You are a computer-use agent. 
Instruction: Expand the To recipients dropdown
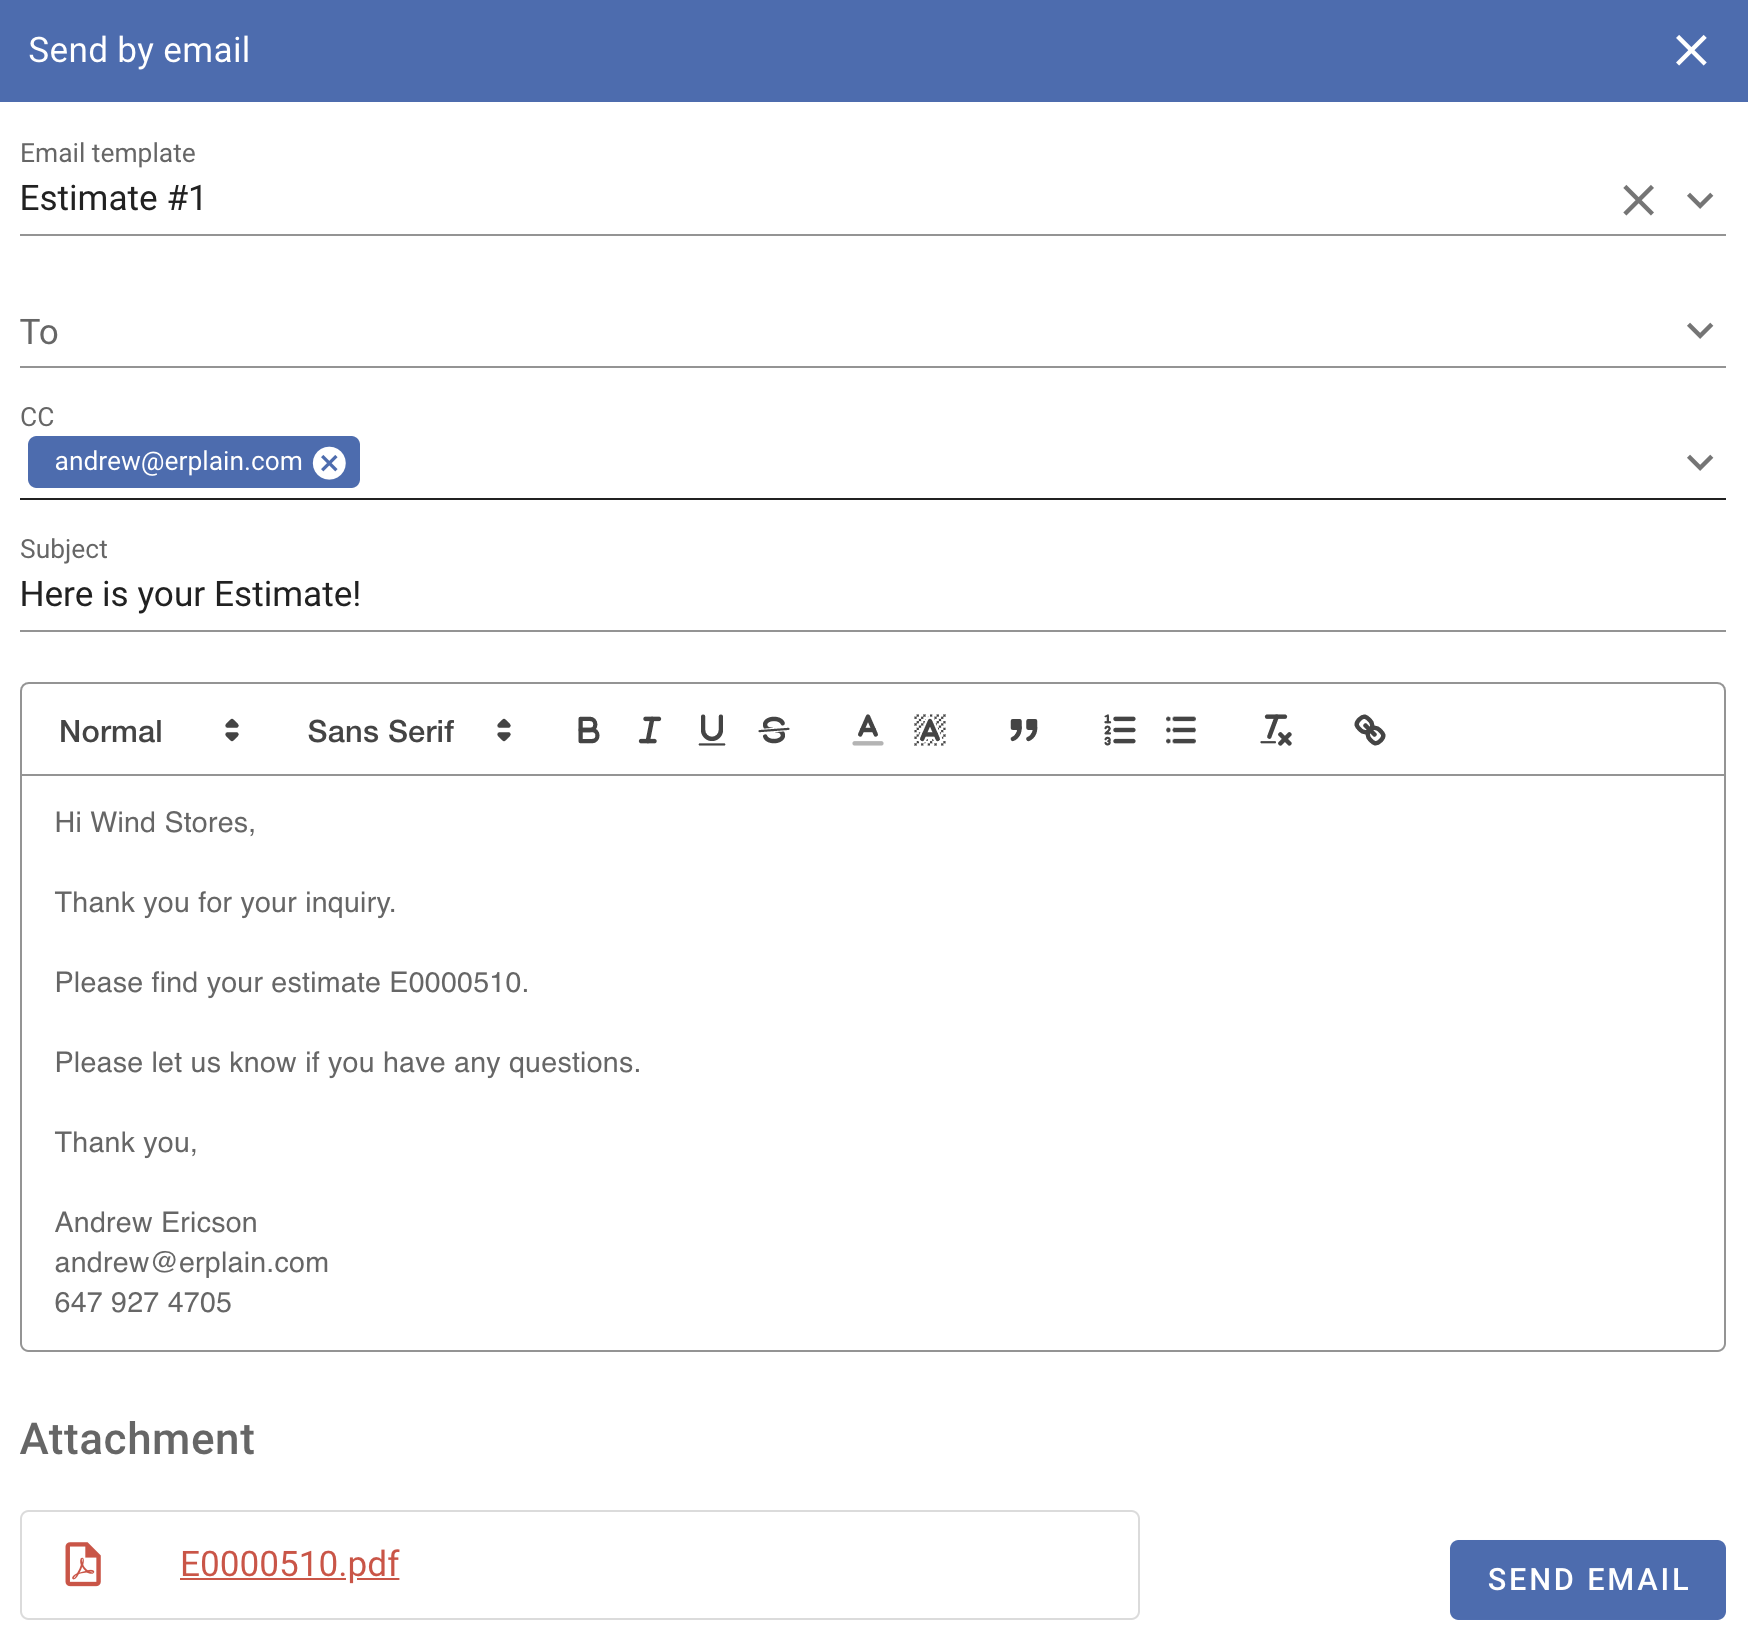1699,331
